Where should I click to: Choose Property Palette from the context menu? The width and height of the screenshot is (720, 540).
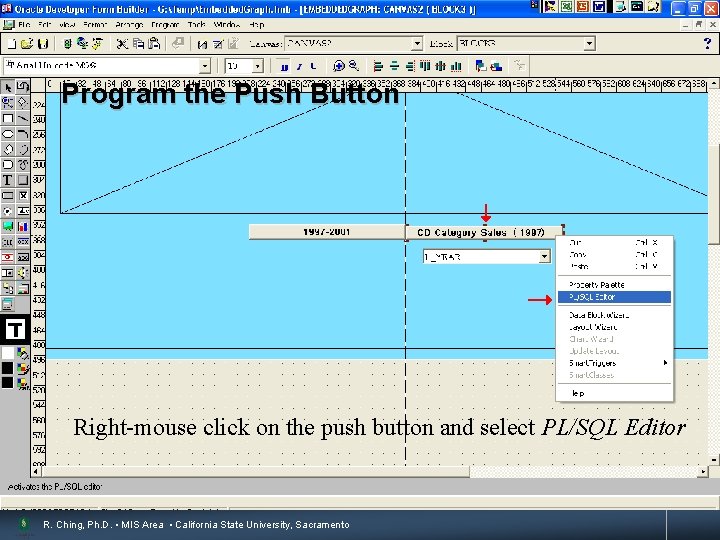click(x=614, y=285)
